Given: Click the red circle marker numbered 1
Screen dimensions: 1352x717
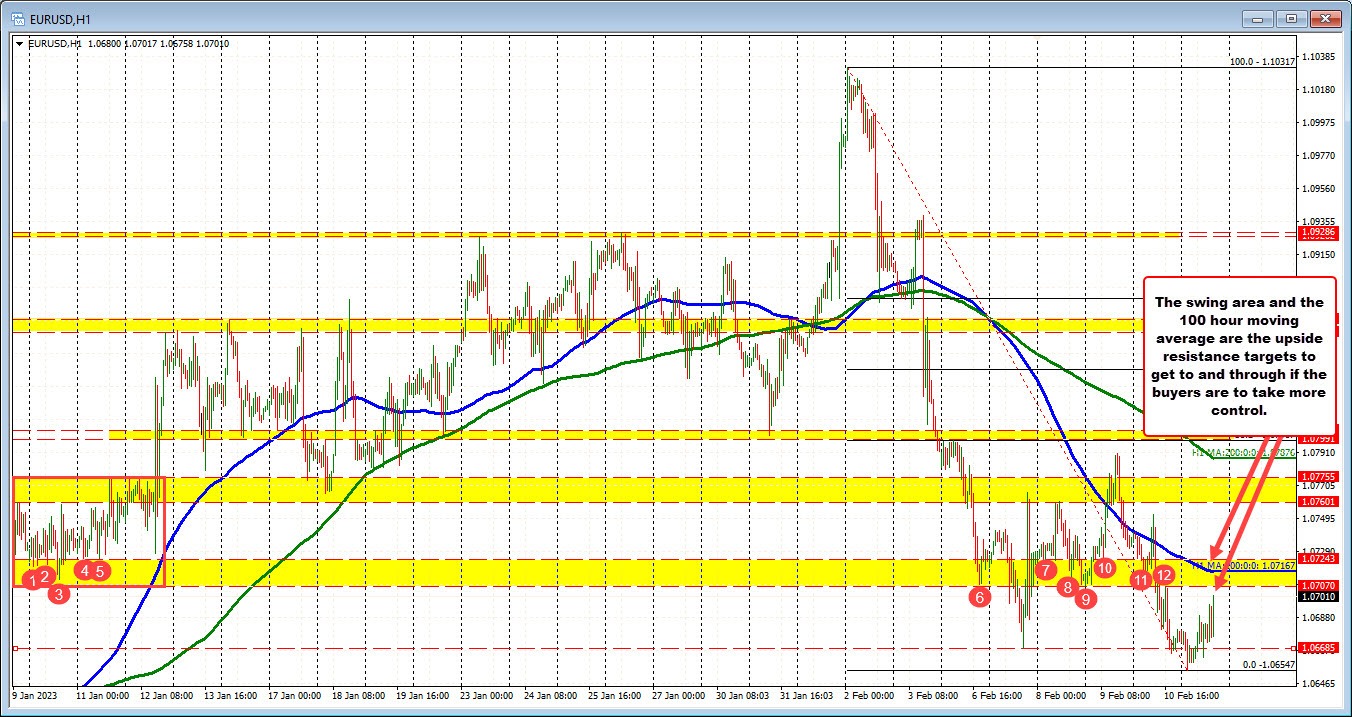Looking at the screenshot, I should [33, 579].
